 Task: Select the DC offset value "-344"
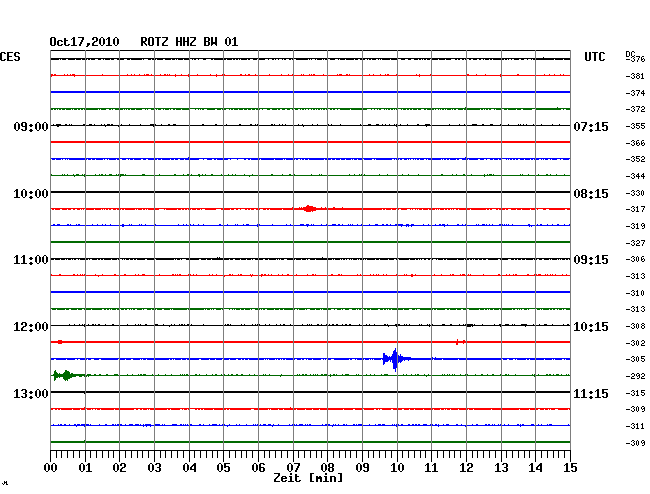[635, 176]
